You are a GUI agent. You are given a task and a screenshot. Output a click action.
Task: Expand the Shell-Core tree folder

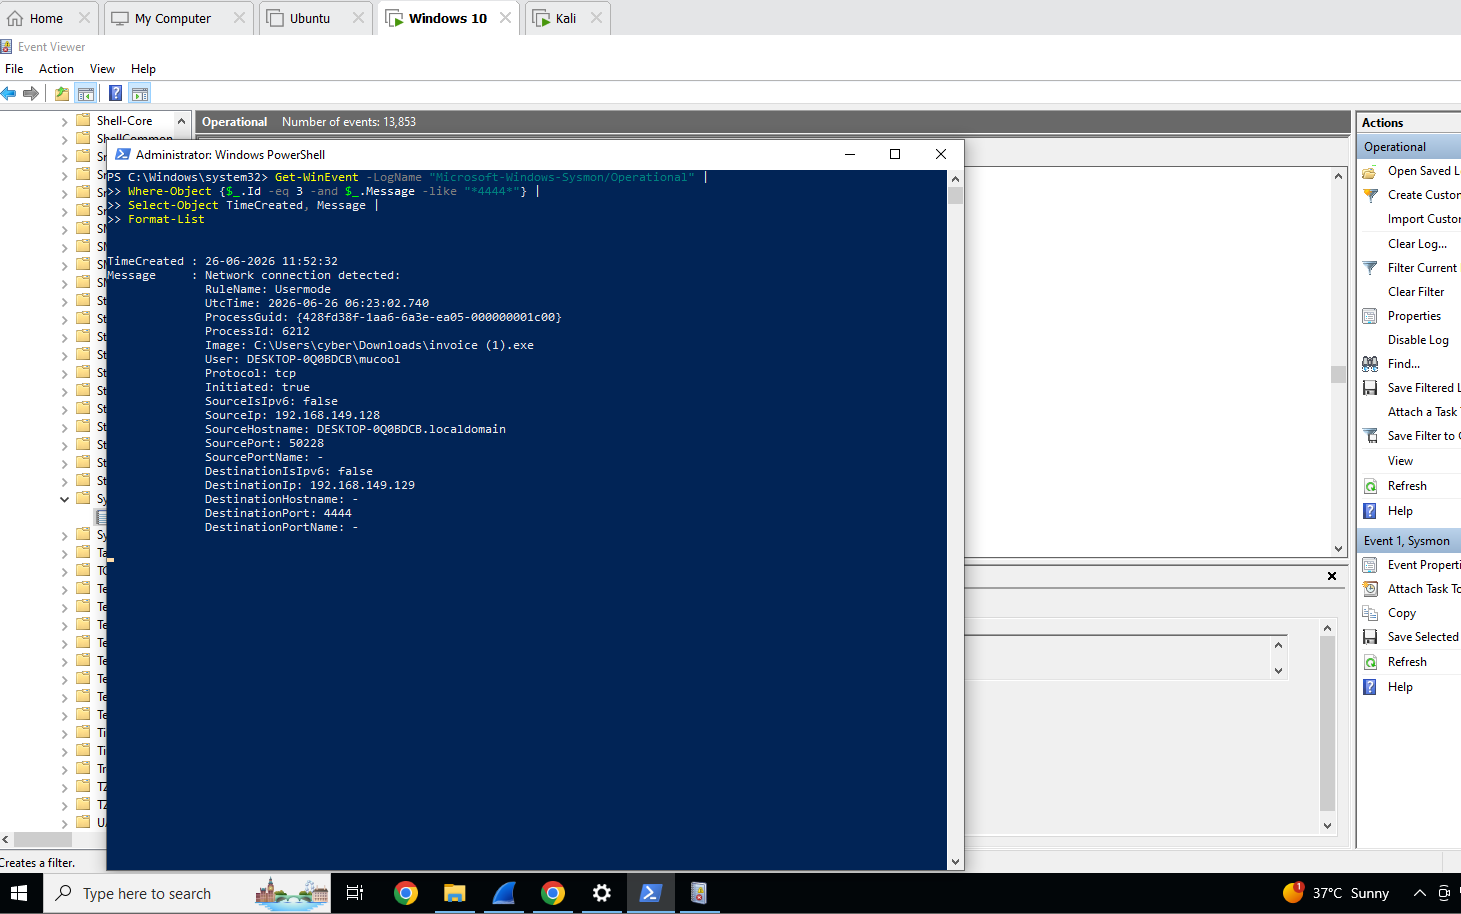click(x=65, y=121)
